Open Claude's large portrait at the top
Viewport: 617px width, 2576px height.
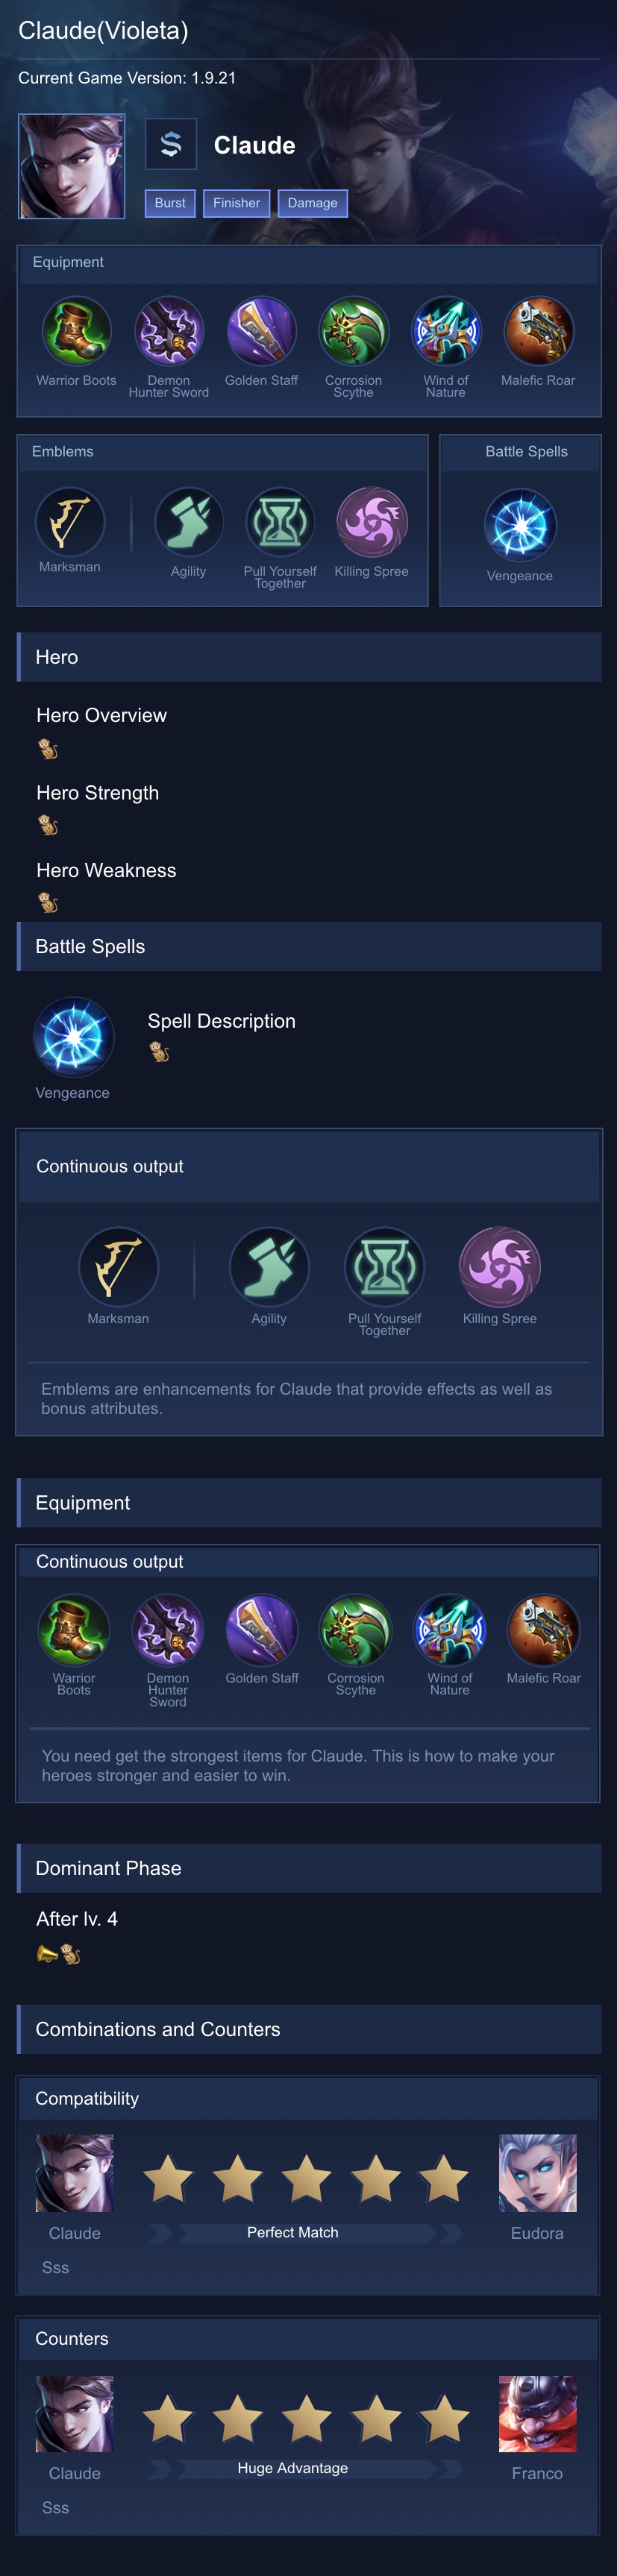click(x=72, y=166)
